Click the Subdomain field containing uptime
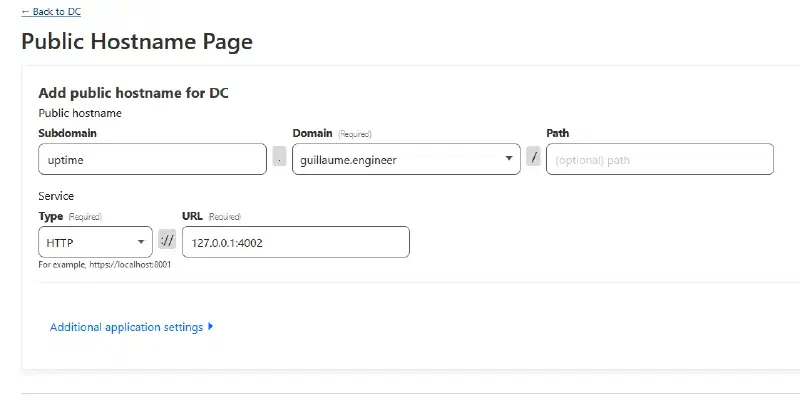This screenshot has width=800, height=403. pyautogui.click(x=153, y=159)
